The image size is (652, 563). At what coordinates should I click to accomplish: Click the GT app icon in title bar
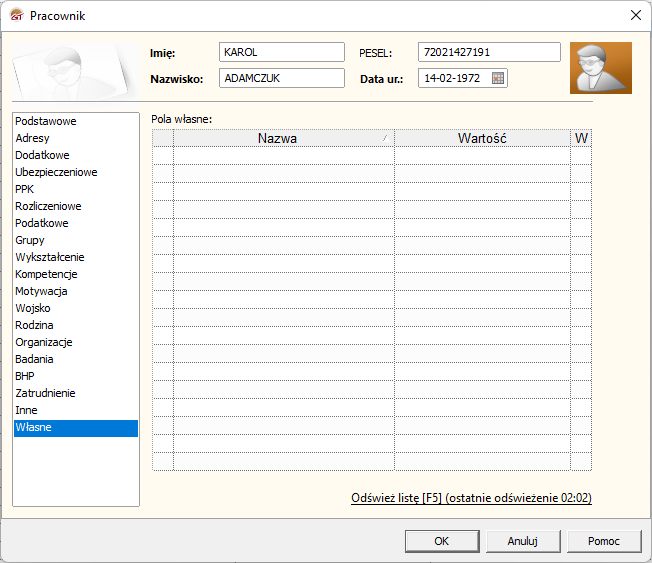click(17, 15)
